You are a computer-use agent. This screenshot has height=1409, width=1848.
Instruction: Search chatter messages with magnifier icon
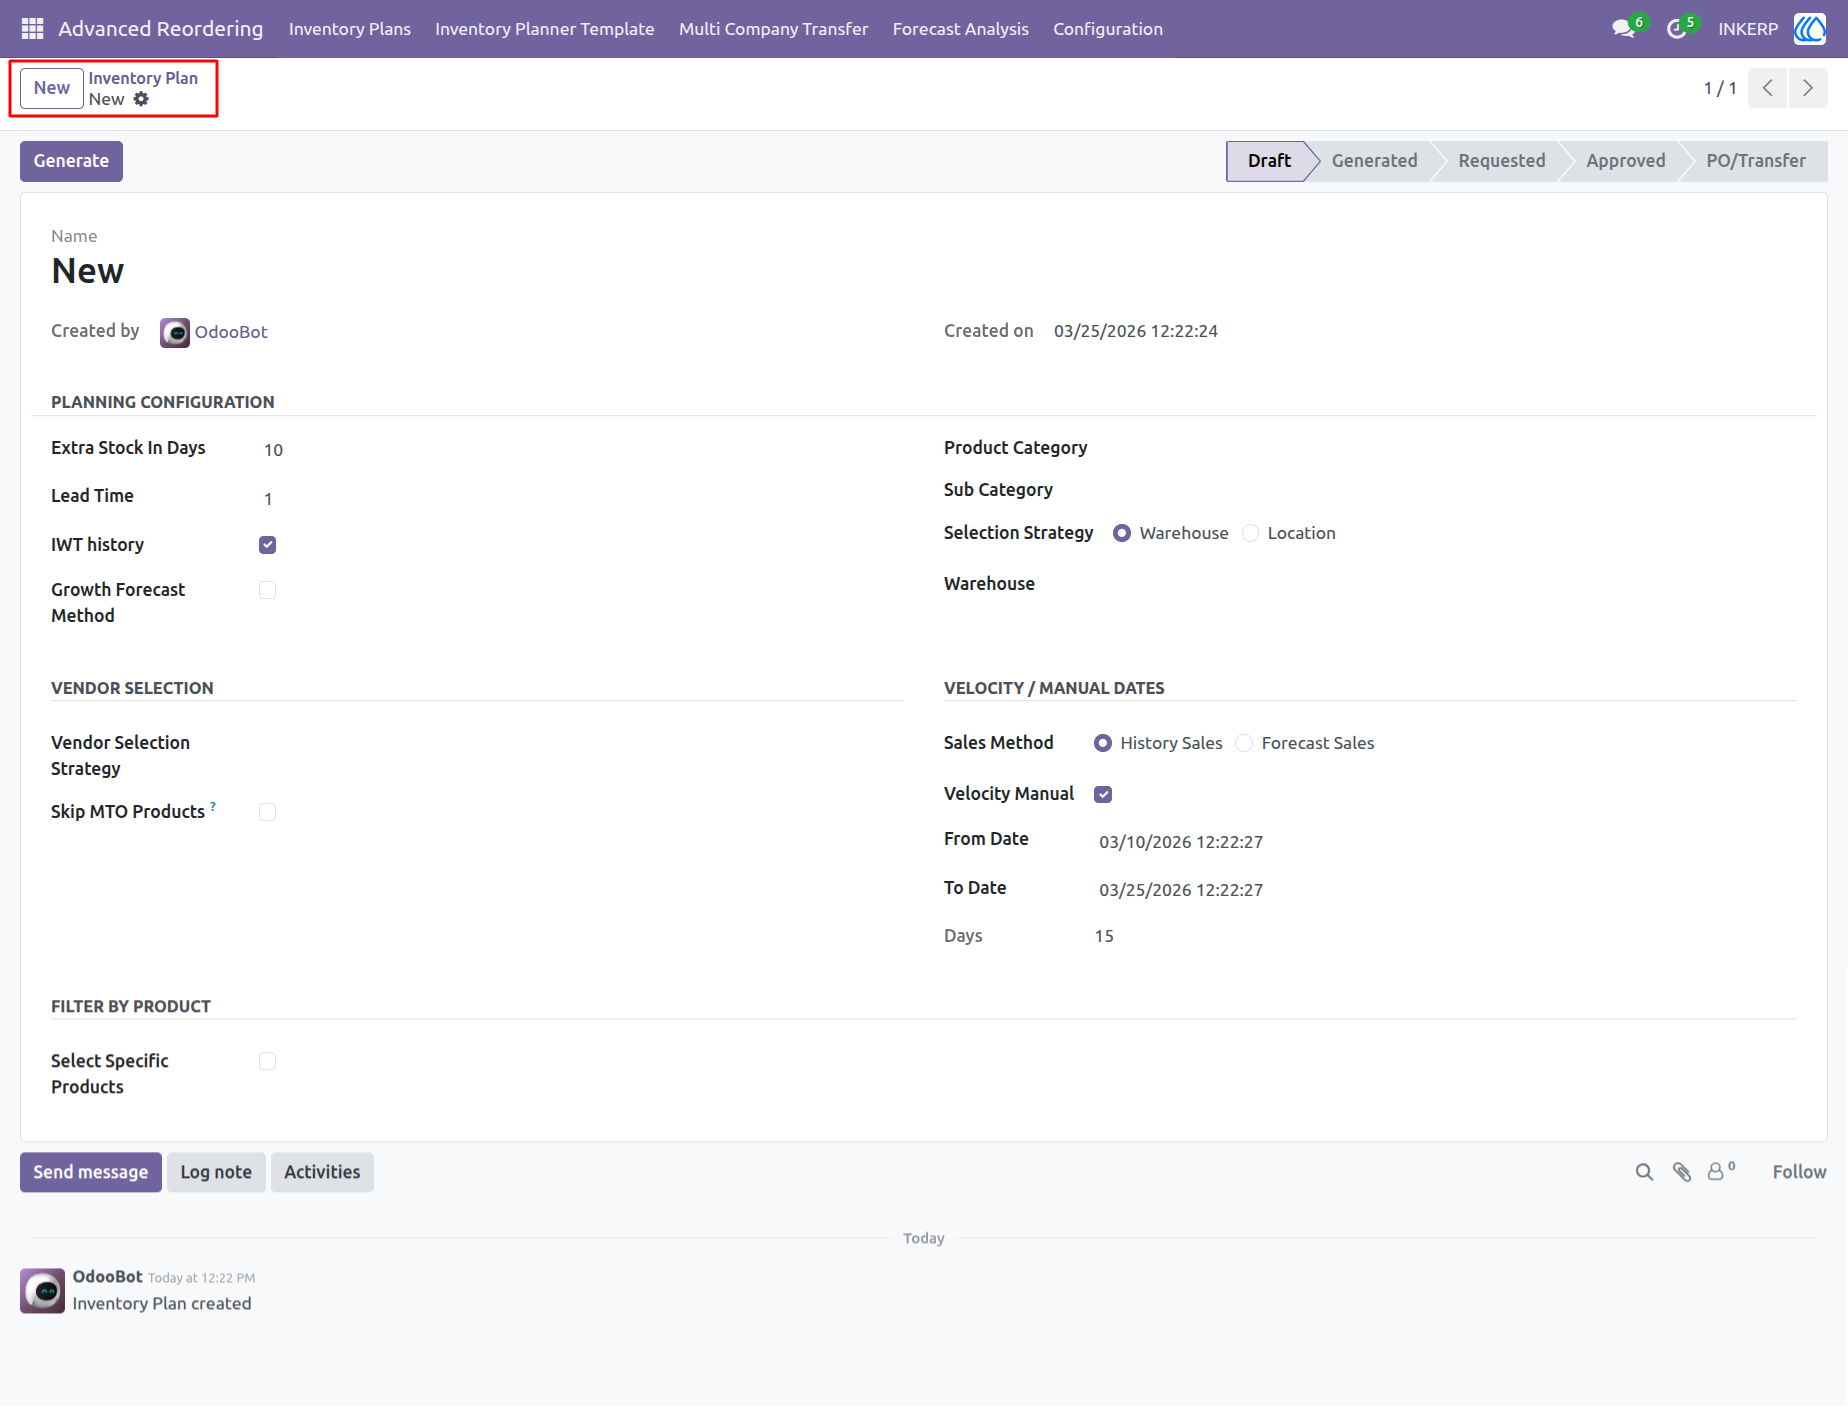(x=1644, y=1172)
